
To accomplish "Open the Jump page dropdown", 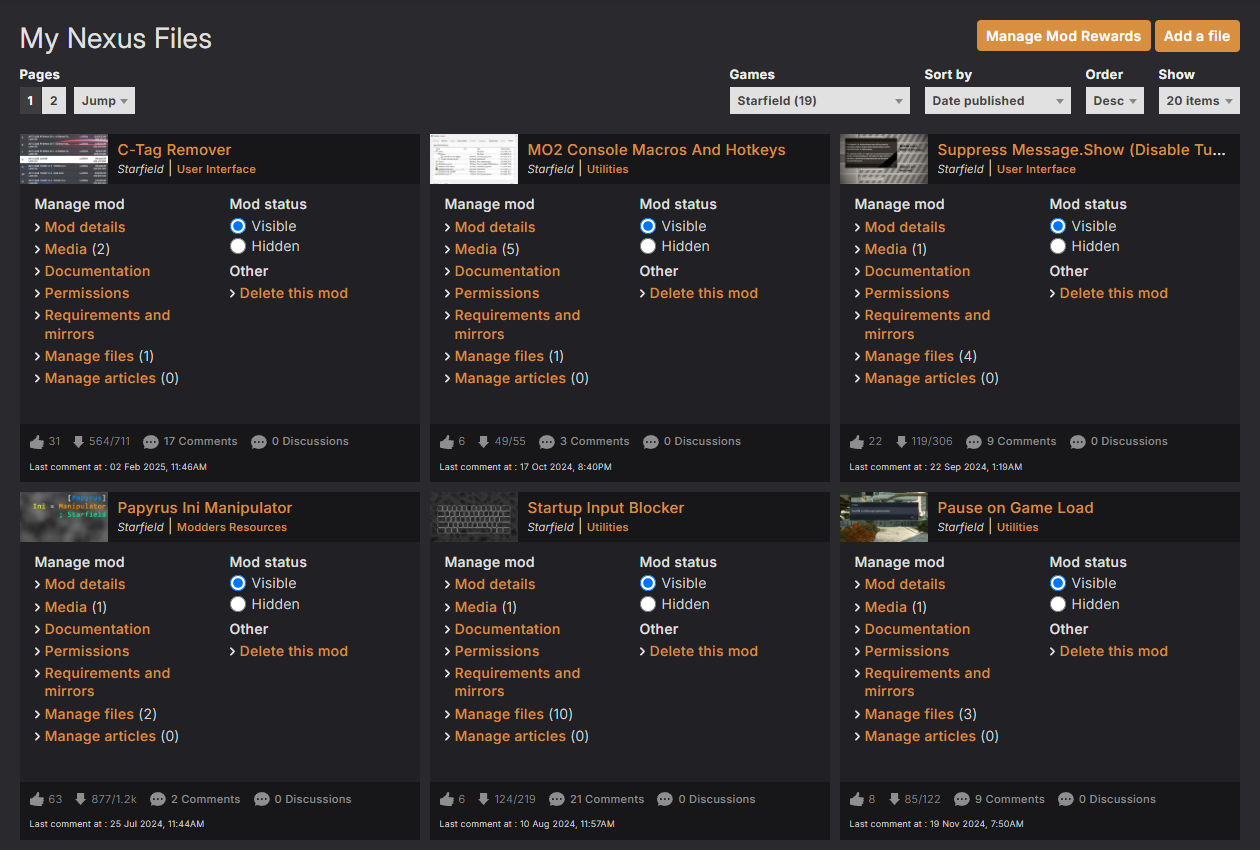I will click(x=104, y=101).
